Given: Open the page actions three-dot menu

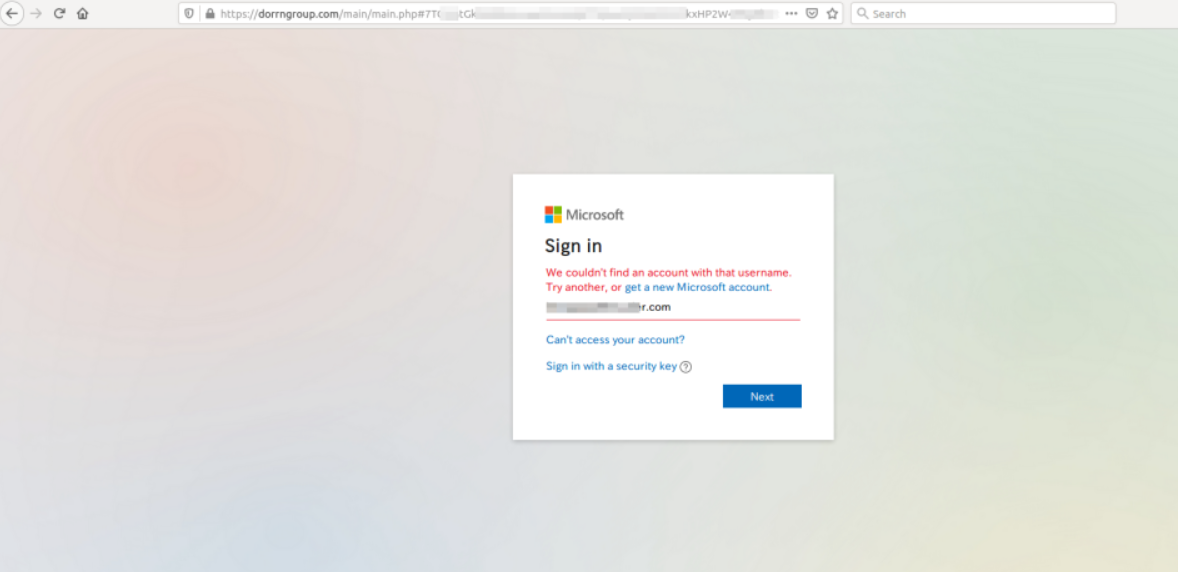Looking at the screenshot, I should (791, 14).
